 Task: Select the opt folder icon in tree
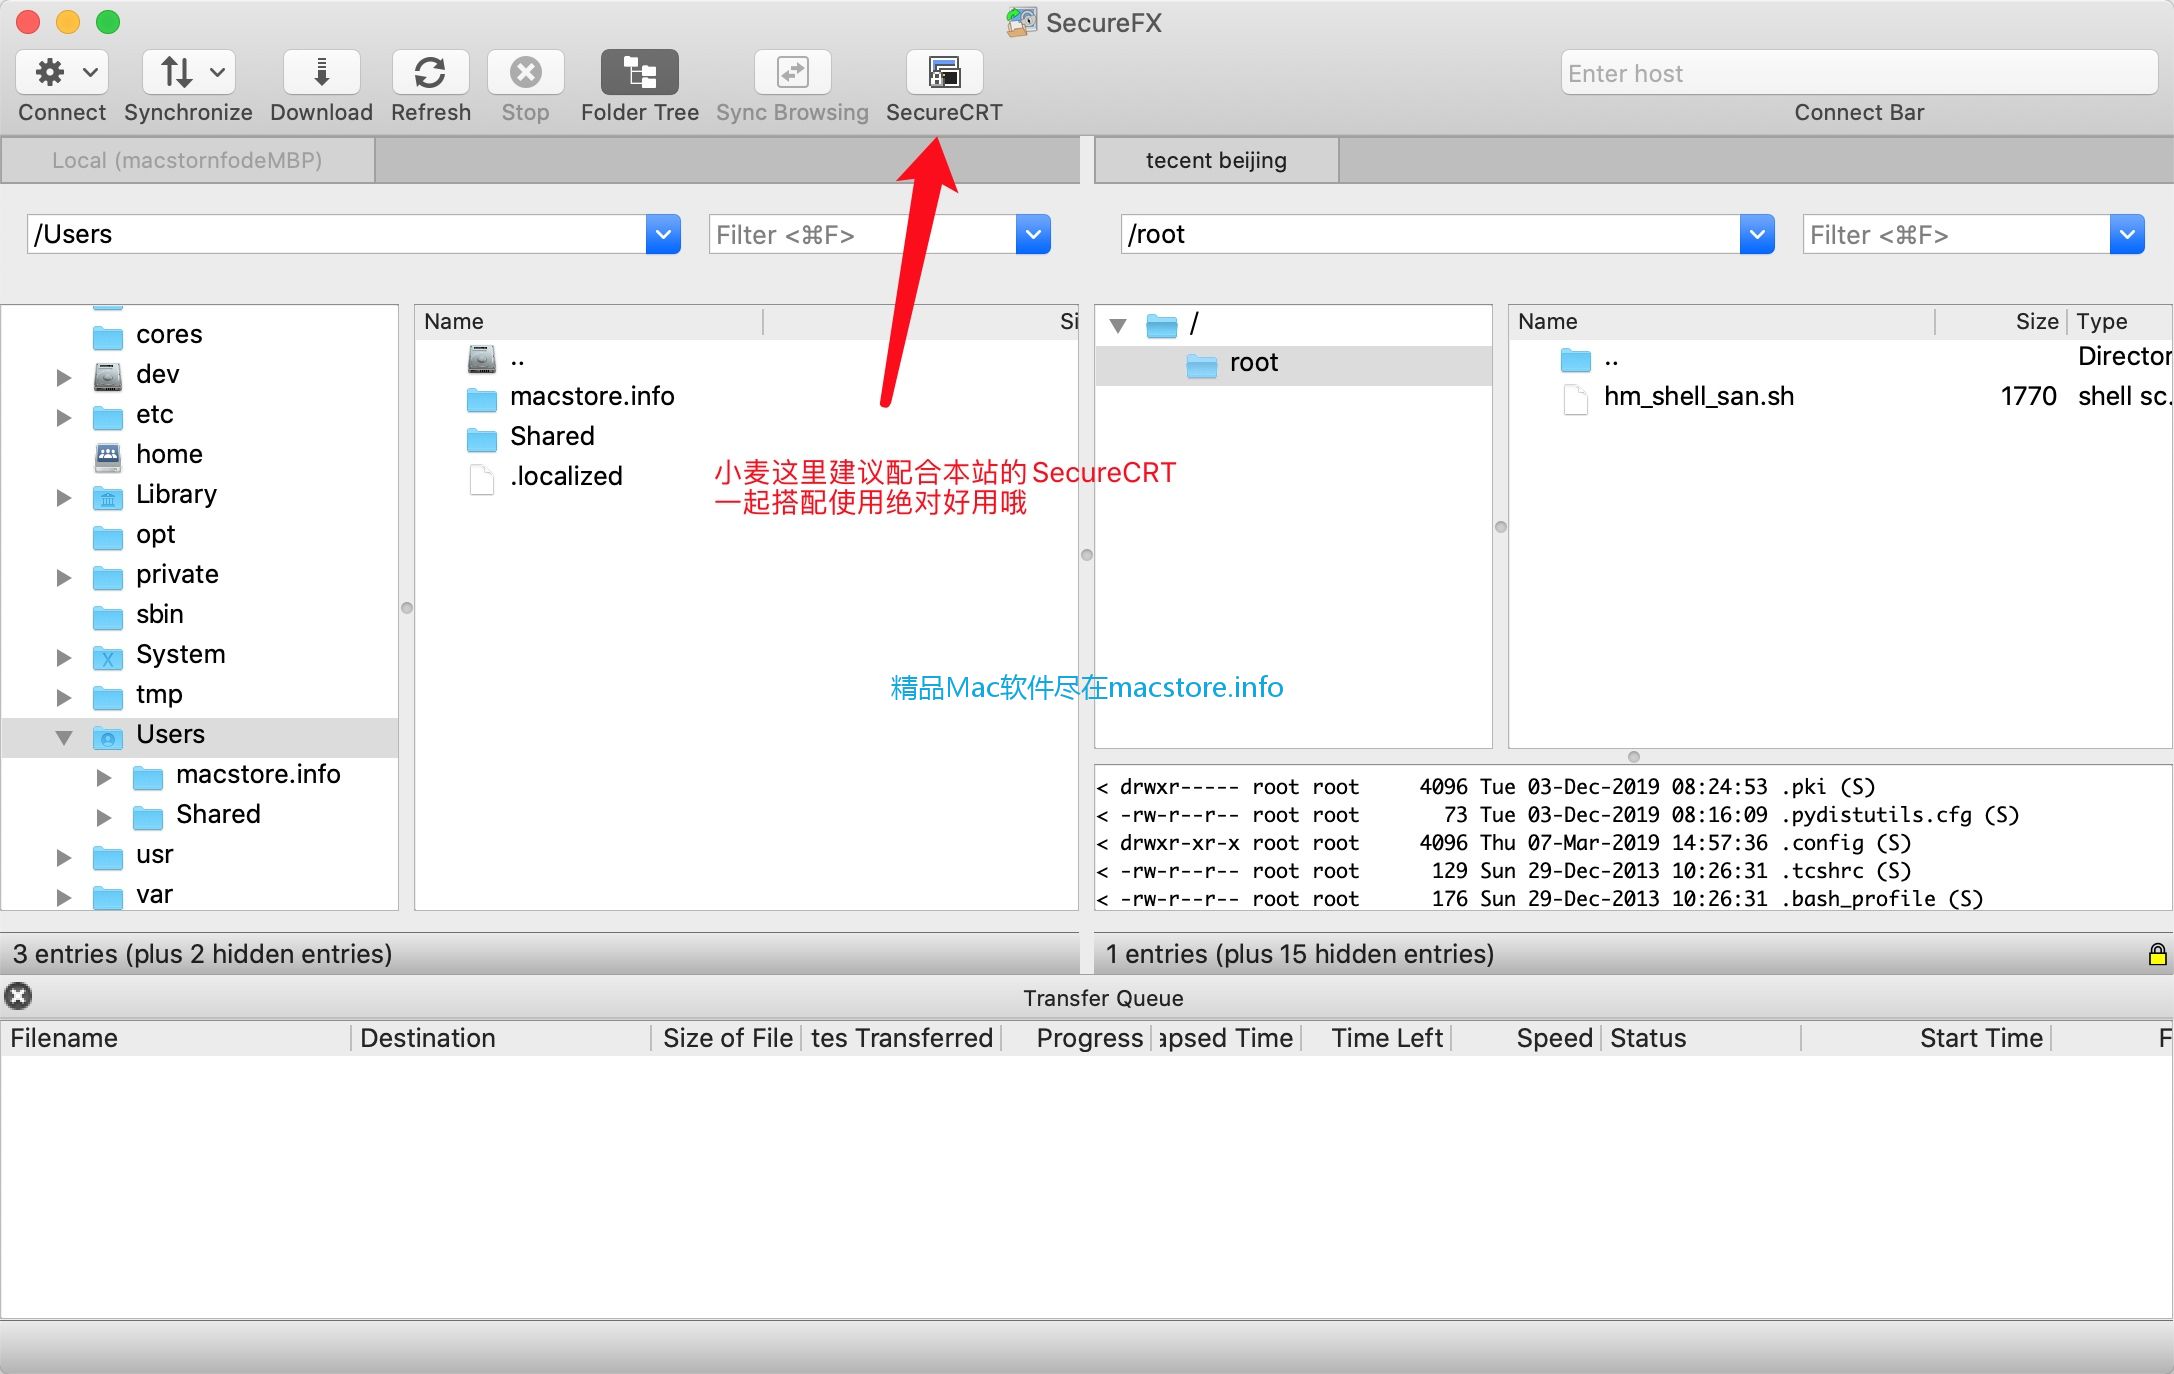click(x=107, y=537)
